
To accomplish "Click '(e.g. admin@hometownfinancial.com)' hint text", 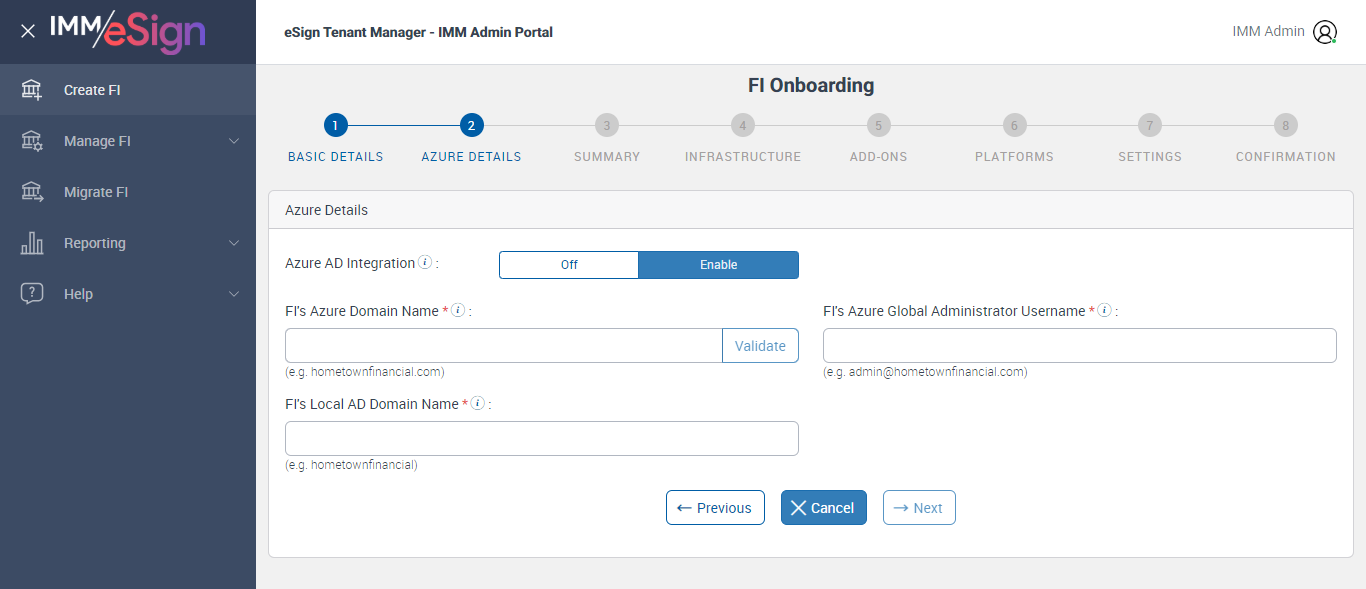I will (x=925, y=372).
